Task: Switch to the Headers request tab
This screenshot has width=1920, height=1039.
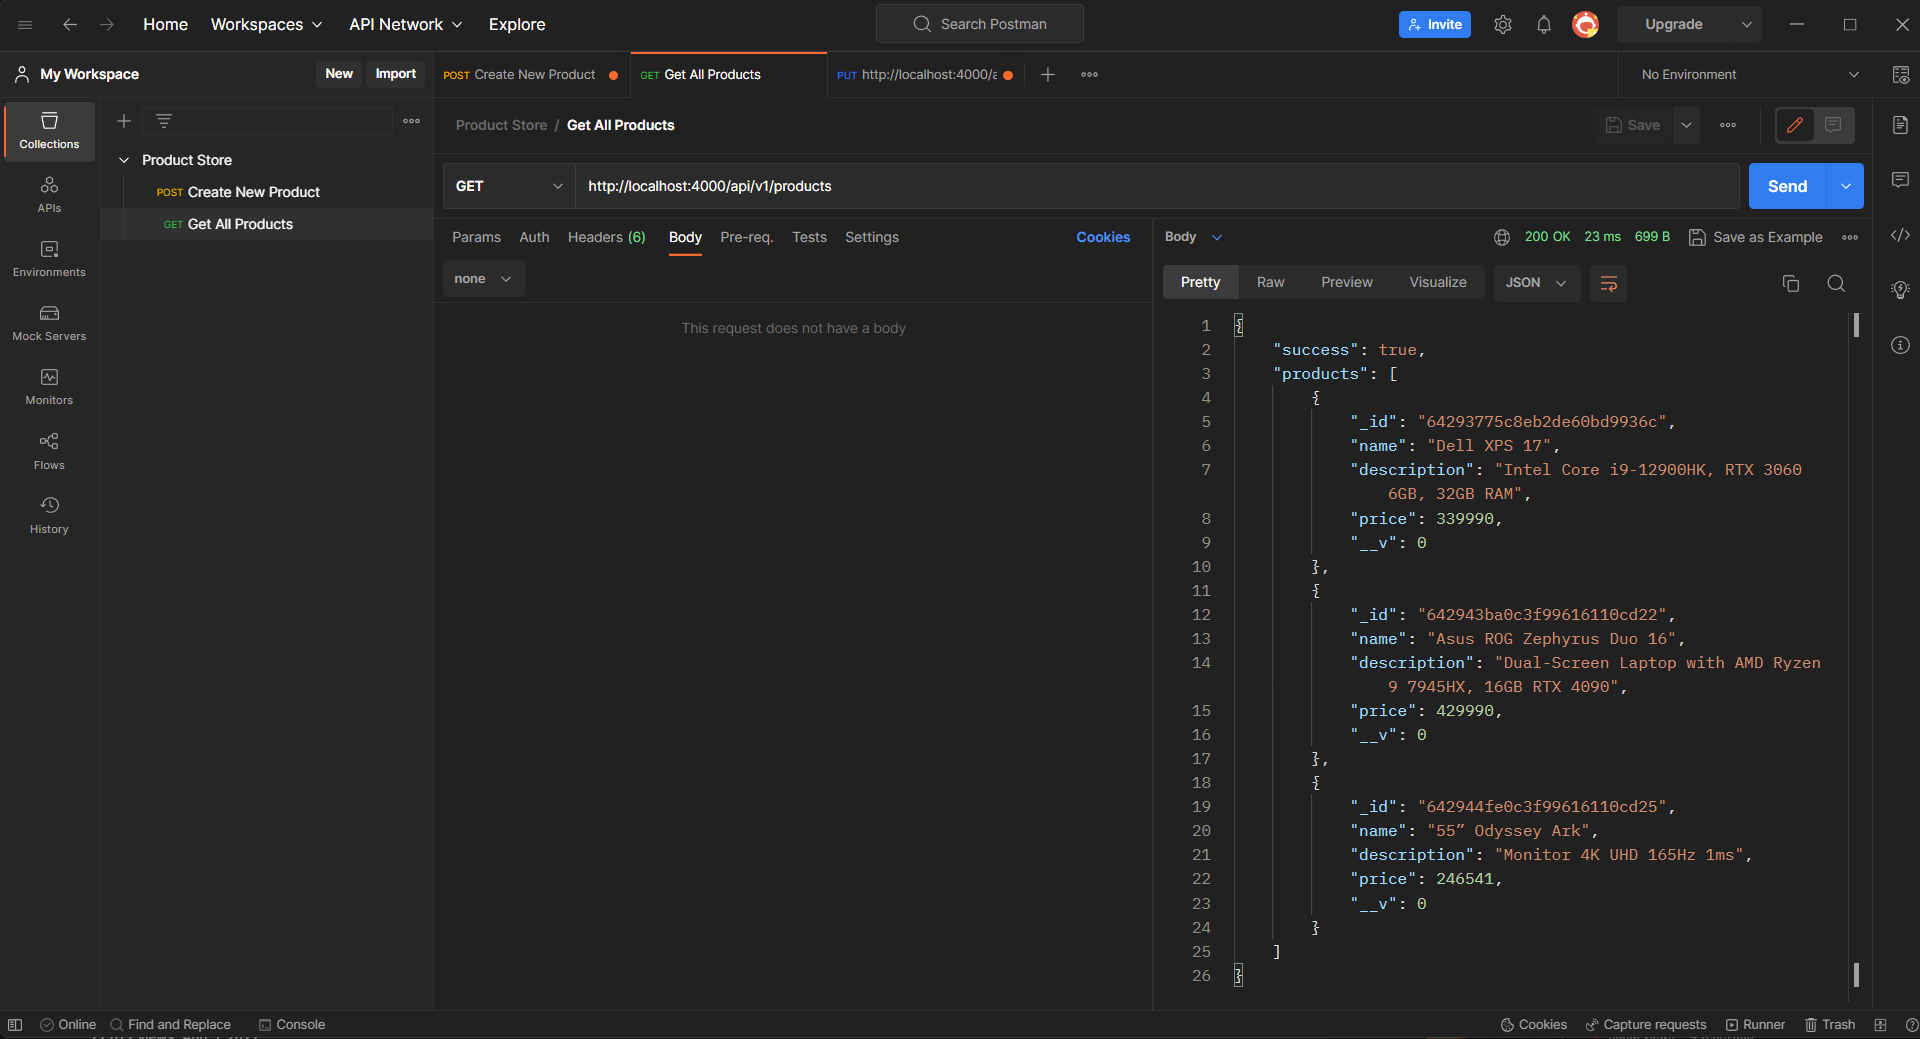Action: tap(606, 237)
